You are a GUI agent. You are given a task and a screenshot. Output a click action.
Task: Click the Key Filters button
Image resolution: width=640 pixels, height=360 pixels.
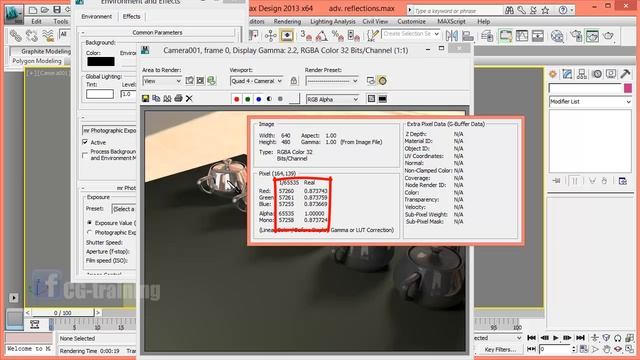coord(500,349)
